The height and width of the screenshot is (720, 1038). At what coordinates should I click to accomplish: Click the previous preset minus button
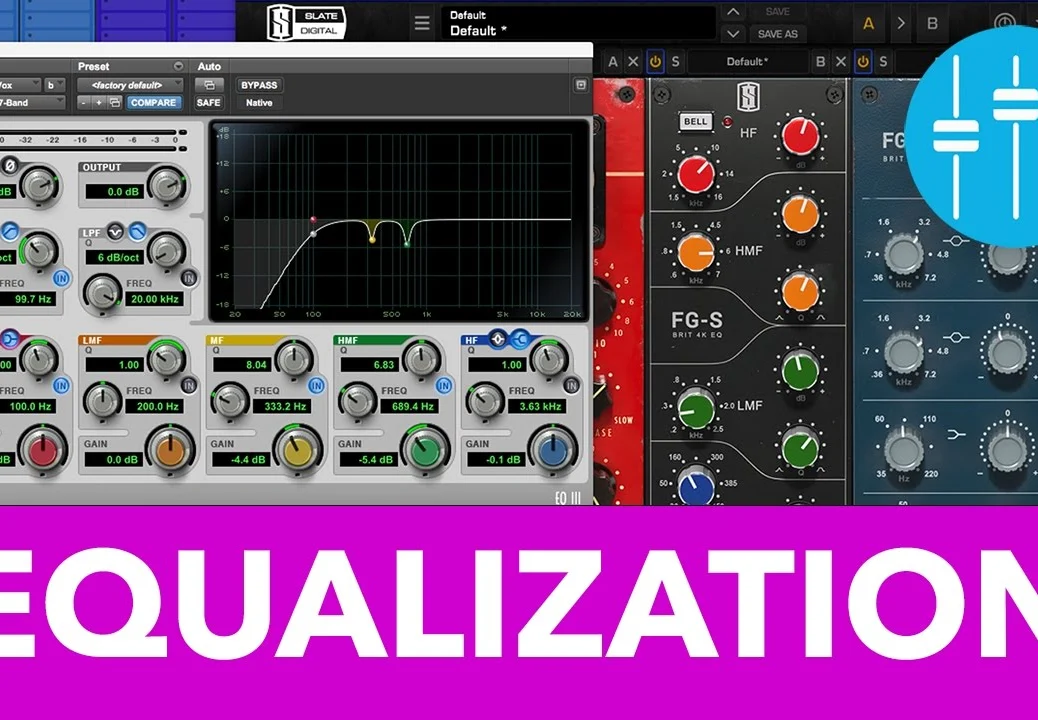click(83, 103)
